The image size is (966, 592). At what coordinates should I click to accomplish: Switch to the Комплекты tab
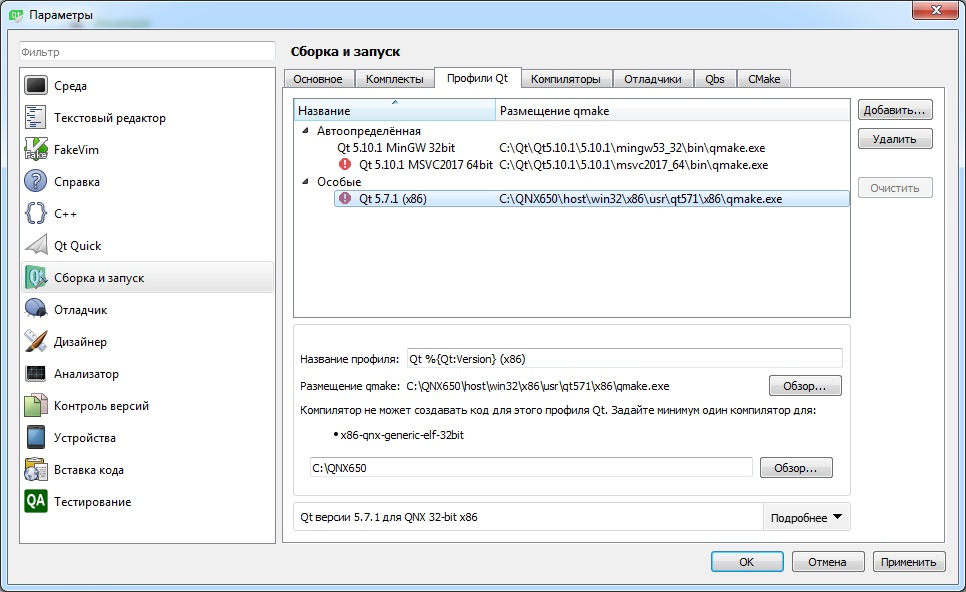tap(394, 79)
